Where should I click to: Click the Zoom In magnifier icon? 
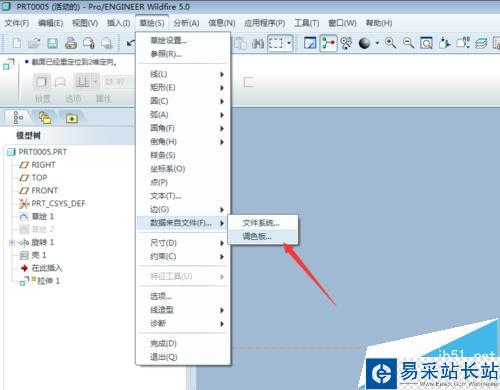pos(390,43)
